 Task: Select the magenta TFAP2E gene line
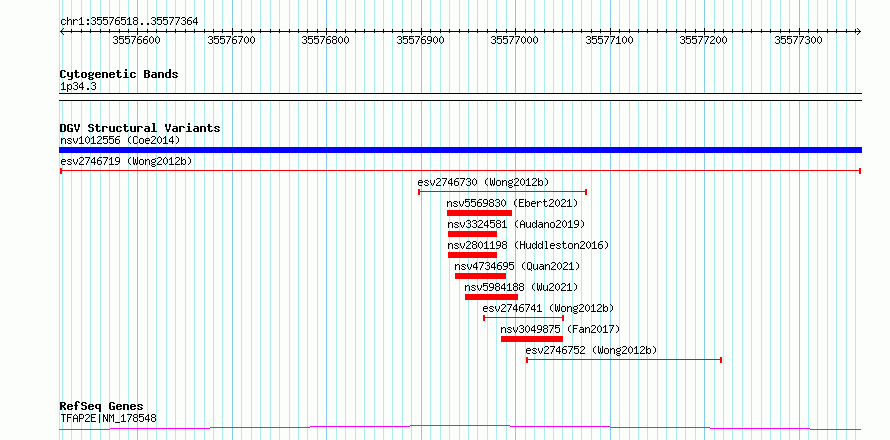(460, 427)
